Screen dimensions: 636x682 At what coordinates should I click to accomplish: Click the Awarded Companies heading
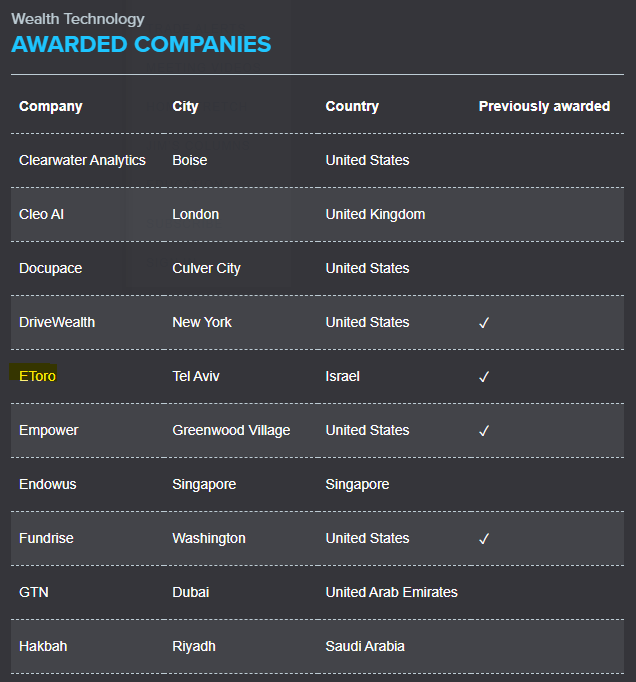click(141, 44)
